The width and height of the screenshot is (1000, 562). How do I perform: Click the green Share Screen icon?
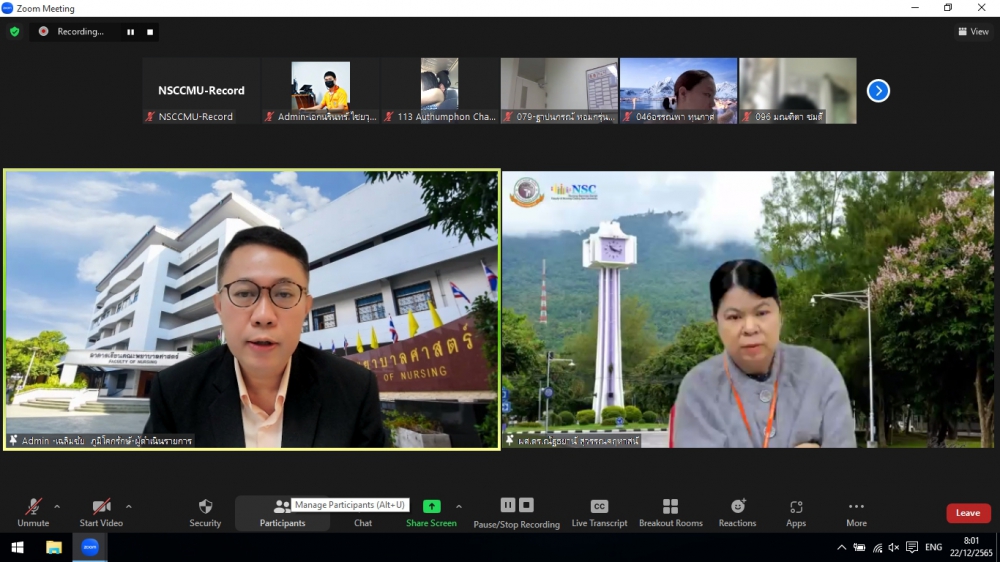tap(431, 506)
